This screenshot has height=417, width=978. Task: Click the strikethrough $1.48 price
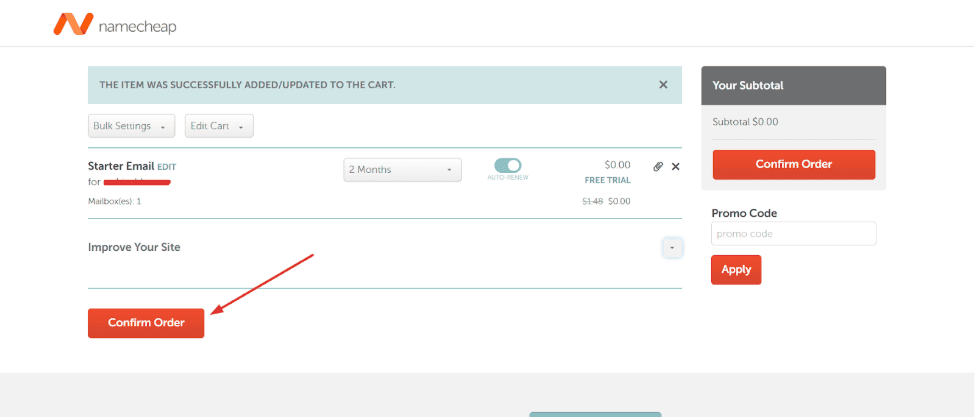[x=593, y=201]
